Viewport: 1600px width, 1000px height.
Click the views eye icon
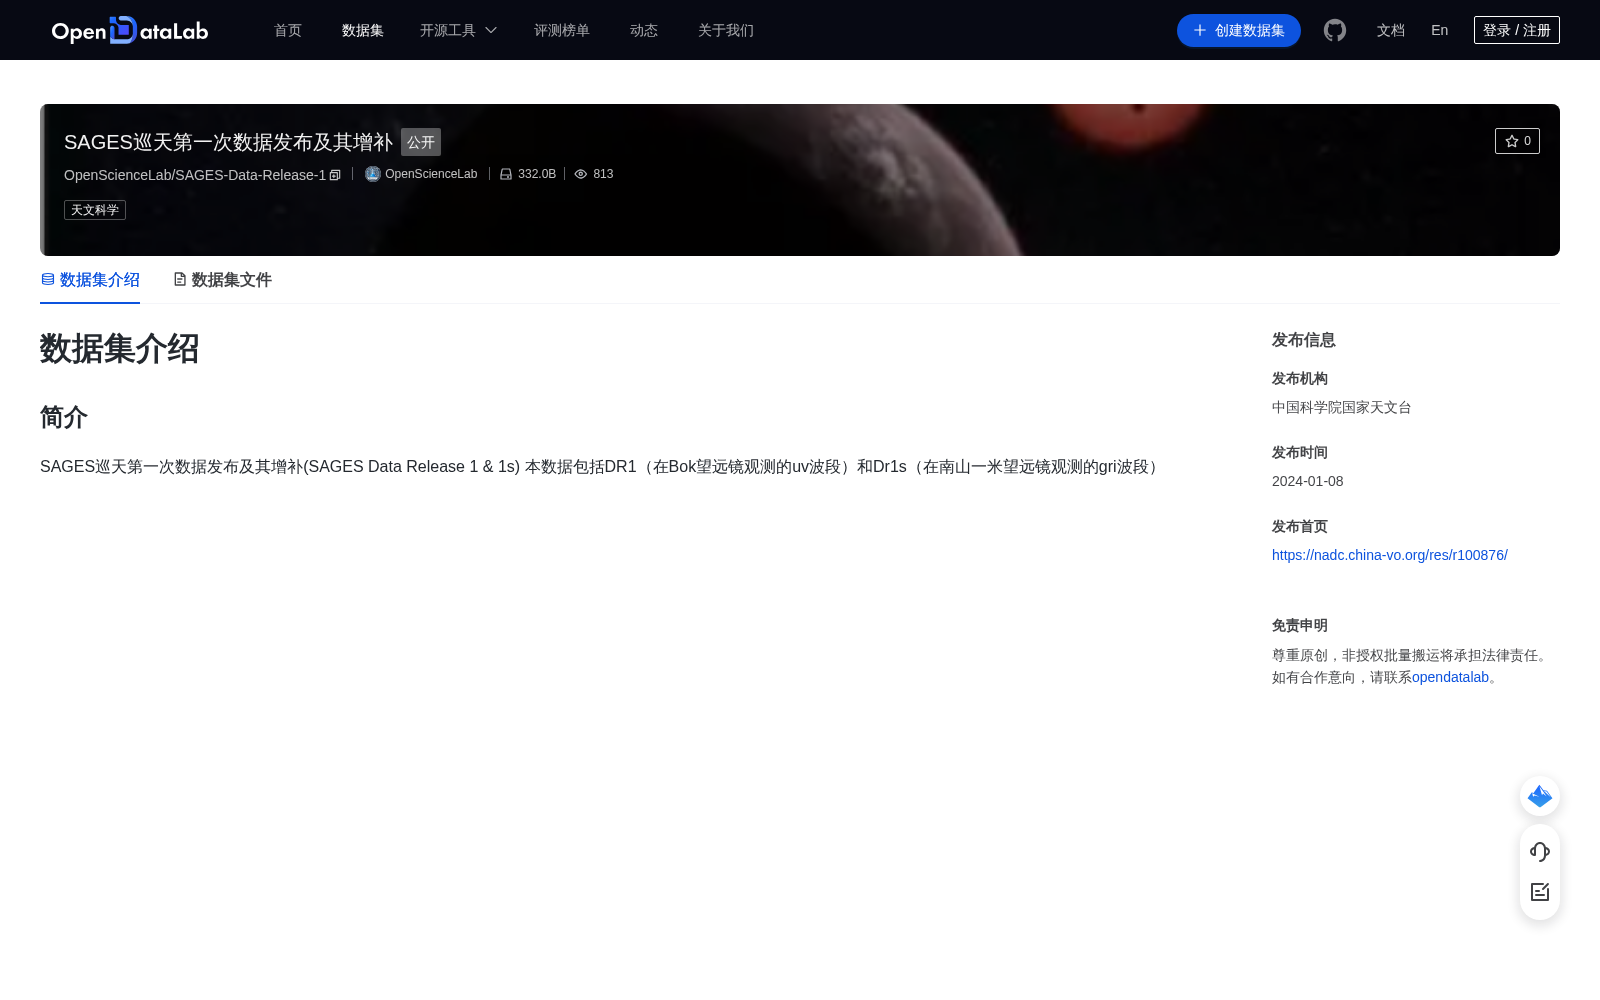pyautogui.click(x=581, y=174)
